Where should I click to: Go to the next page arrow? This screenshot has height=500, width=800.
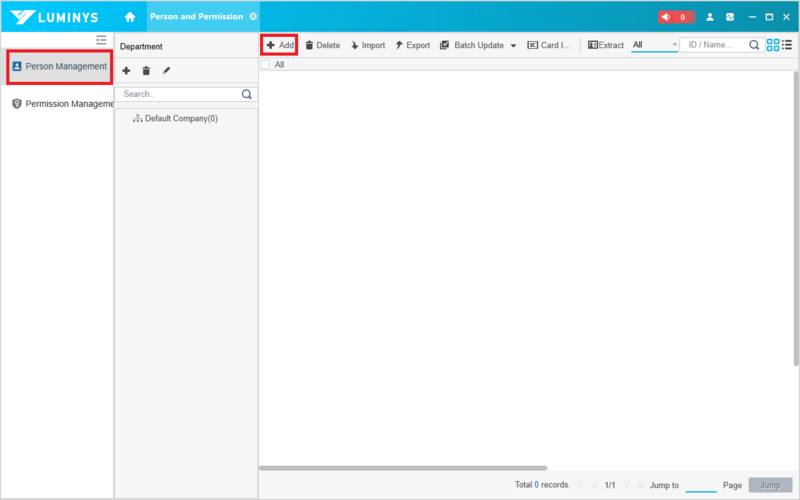[626, 485]
